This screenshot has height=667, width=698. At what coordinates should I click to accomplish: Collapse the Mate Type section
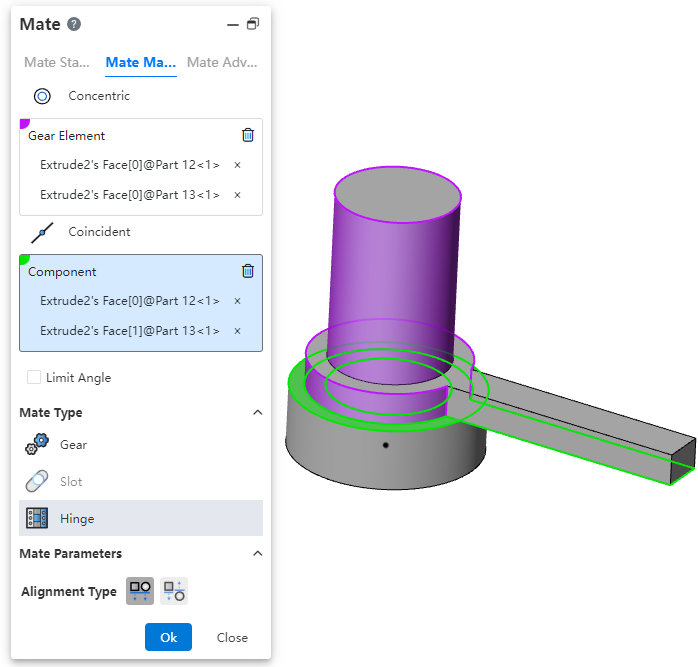point(257,412)
